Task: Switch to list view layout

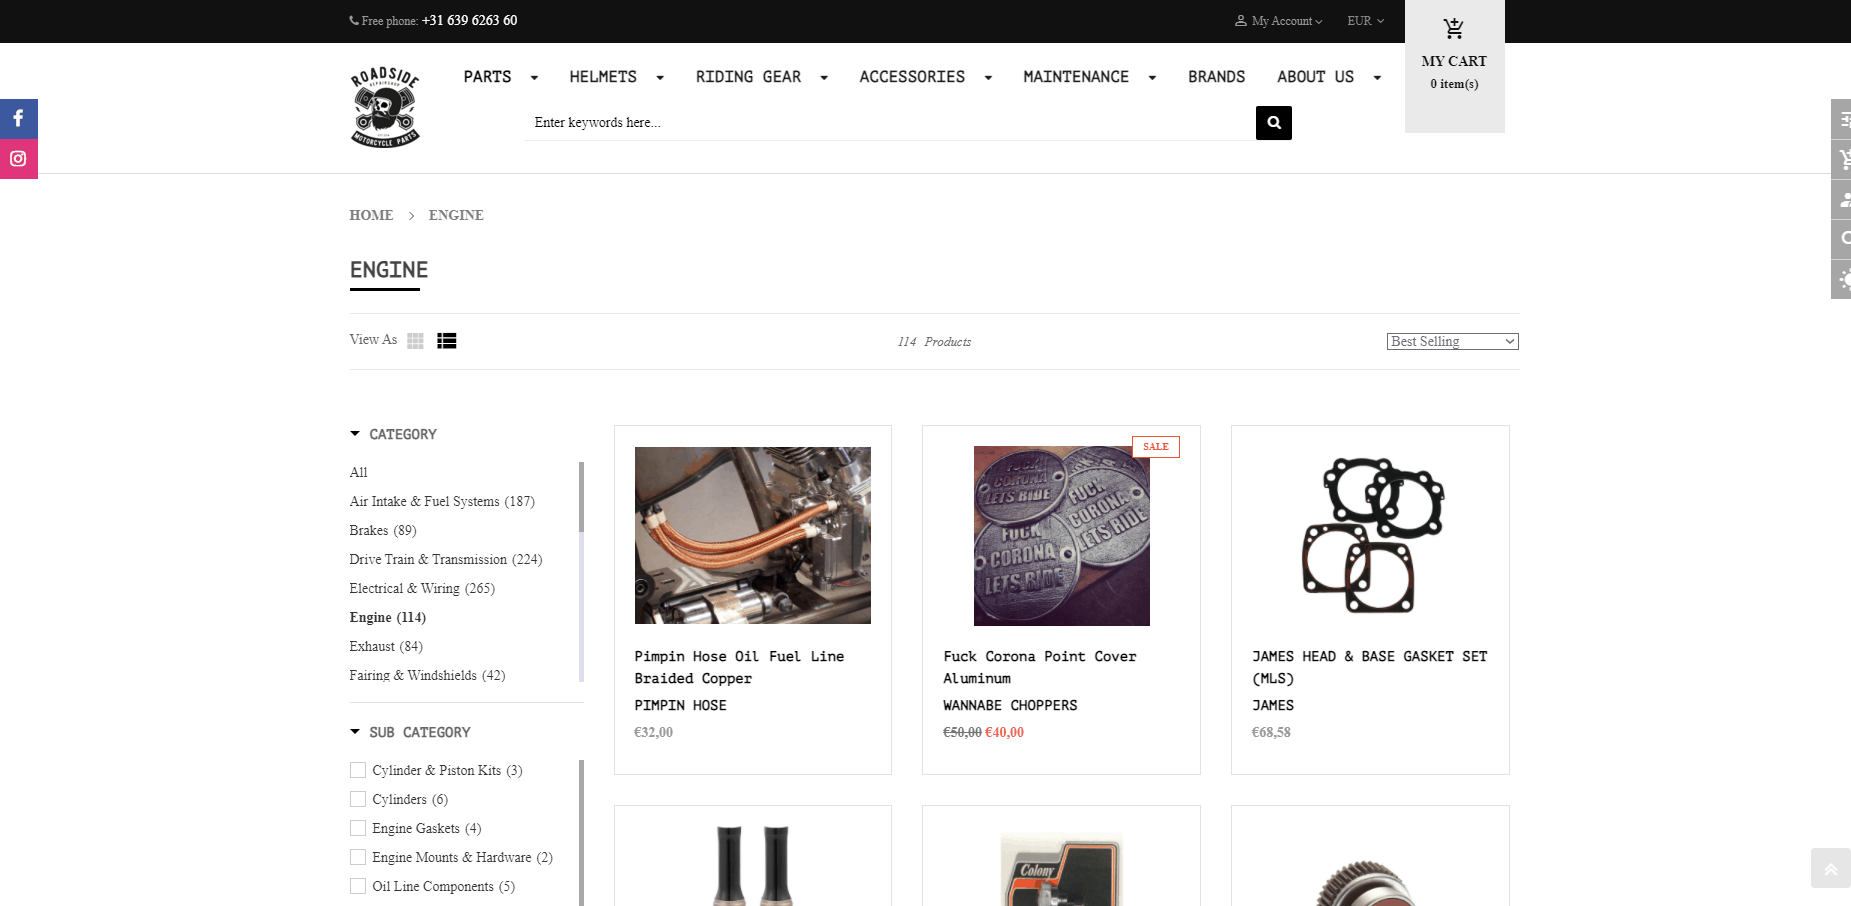Action: tap(446, 341)
